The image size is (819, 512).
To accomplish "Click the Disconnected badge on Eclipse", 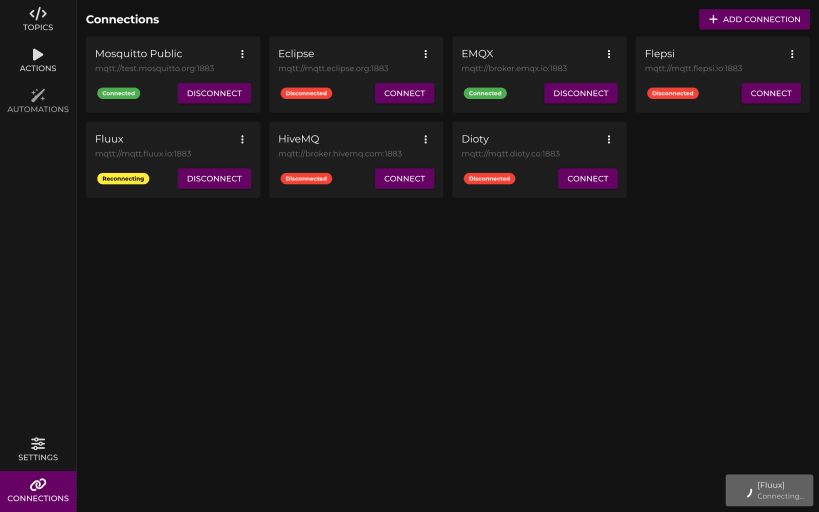I will (306, 94).
